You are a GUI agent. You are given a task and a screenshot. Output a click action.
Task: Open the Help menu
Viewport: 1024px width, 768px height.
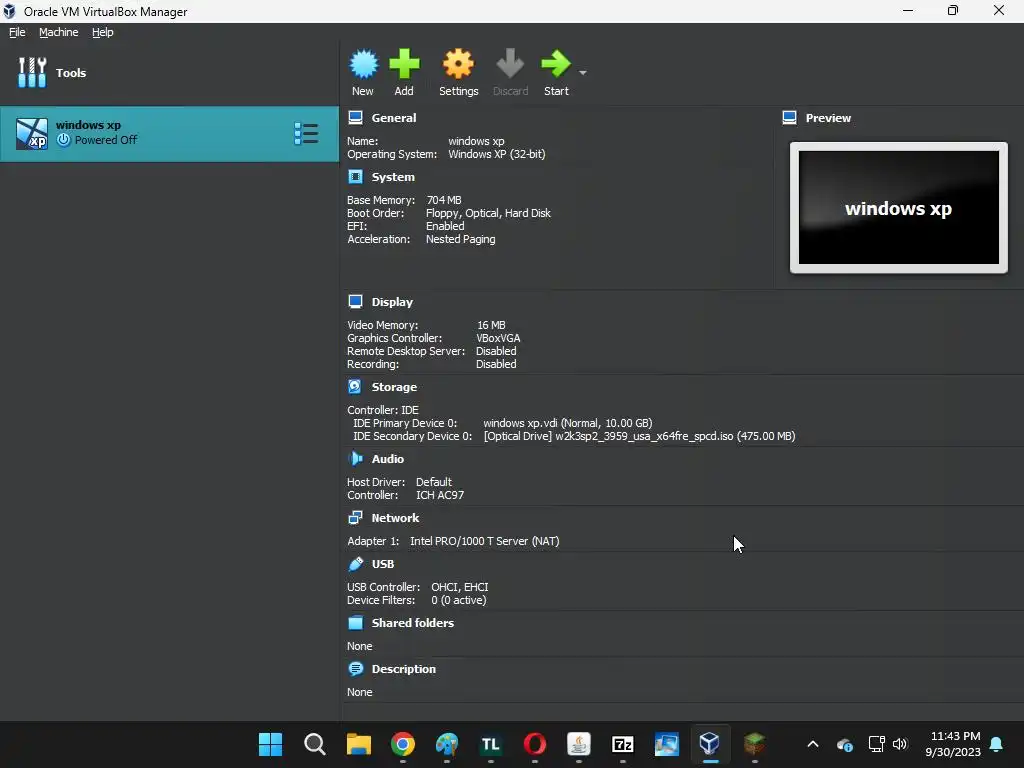click(x=103, y=32)
